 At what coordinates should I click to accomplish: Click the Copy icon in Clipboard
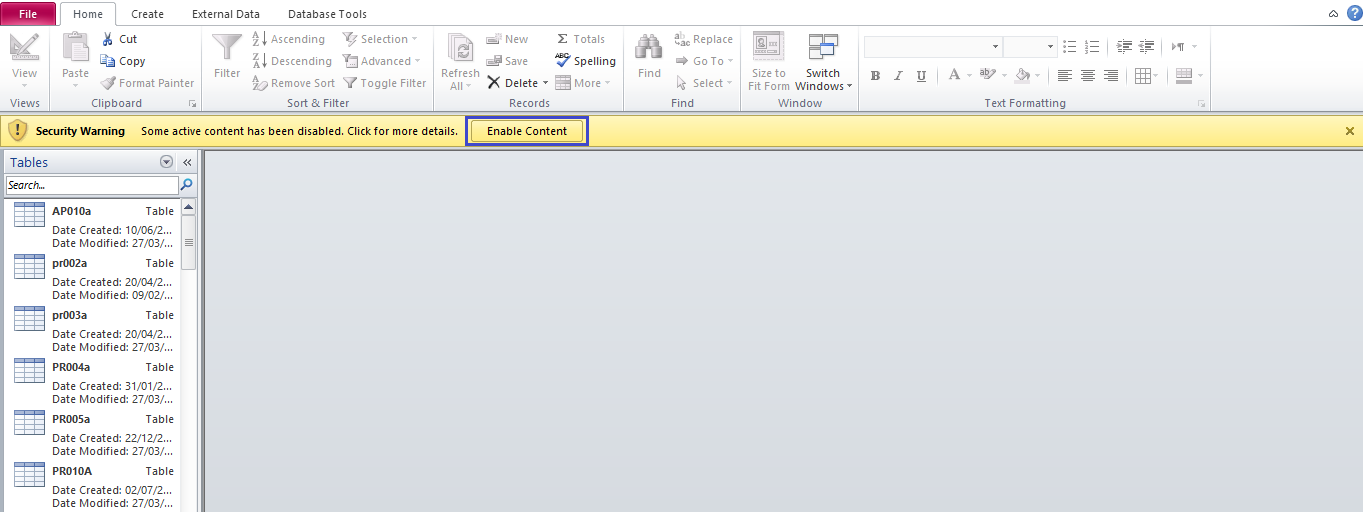(x=108, y=61)
